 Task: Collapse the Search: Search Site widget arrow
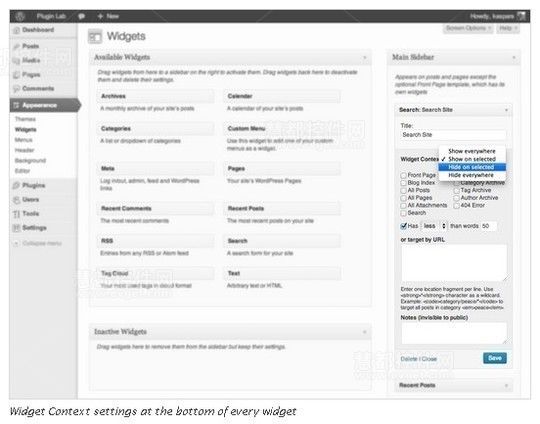[506, 110]
